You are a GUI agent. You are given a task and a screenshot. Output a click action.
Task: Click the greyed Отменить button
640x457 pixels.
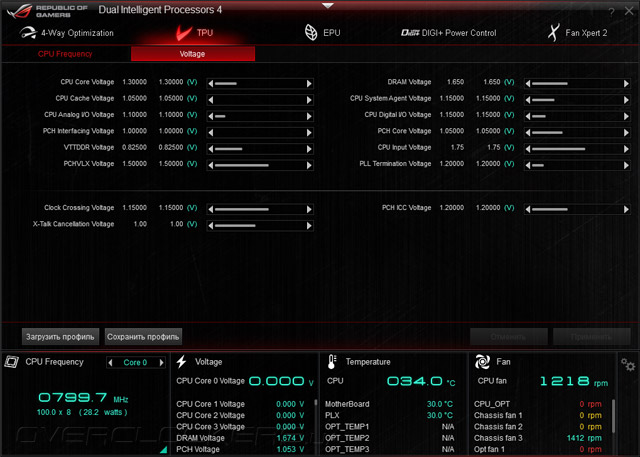[509, 337]
